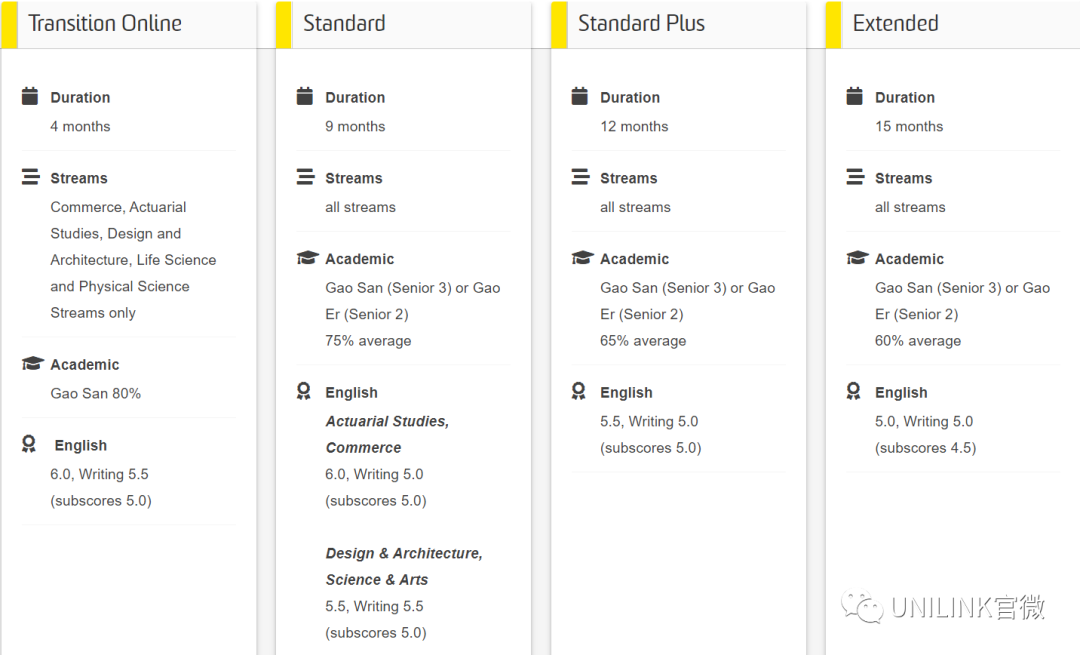Click the calendar icon under Transition Online
This screenshot has width=1080, height=655.
pyautogui.click(x=30, y=96)
